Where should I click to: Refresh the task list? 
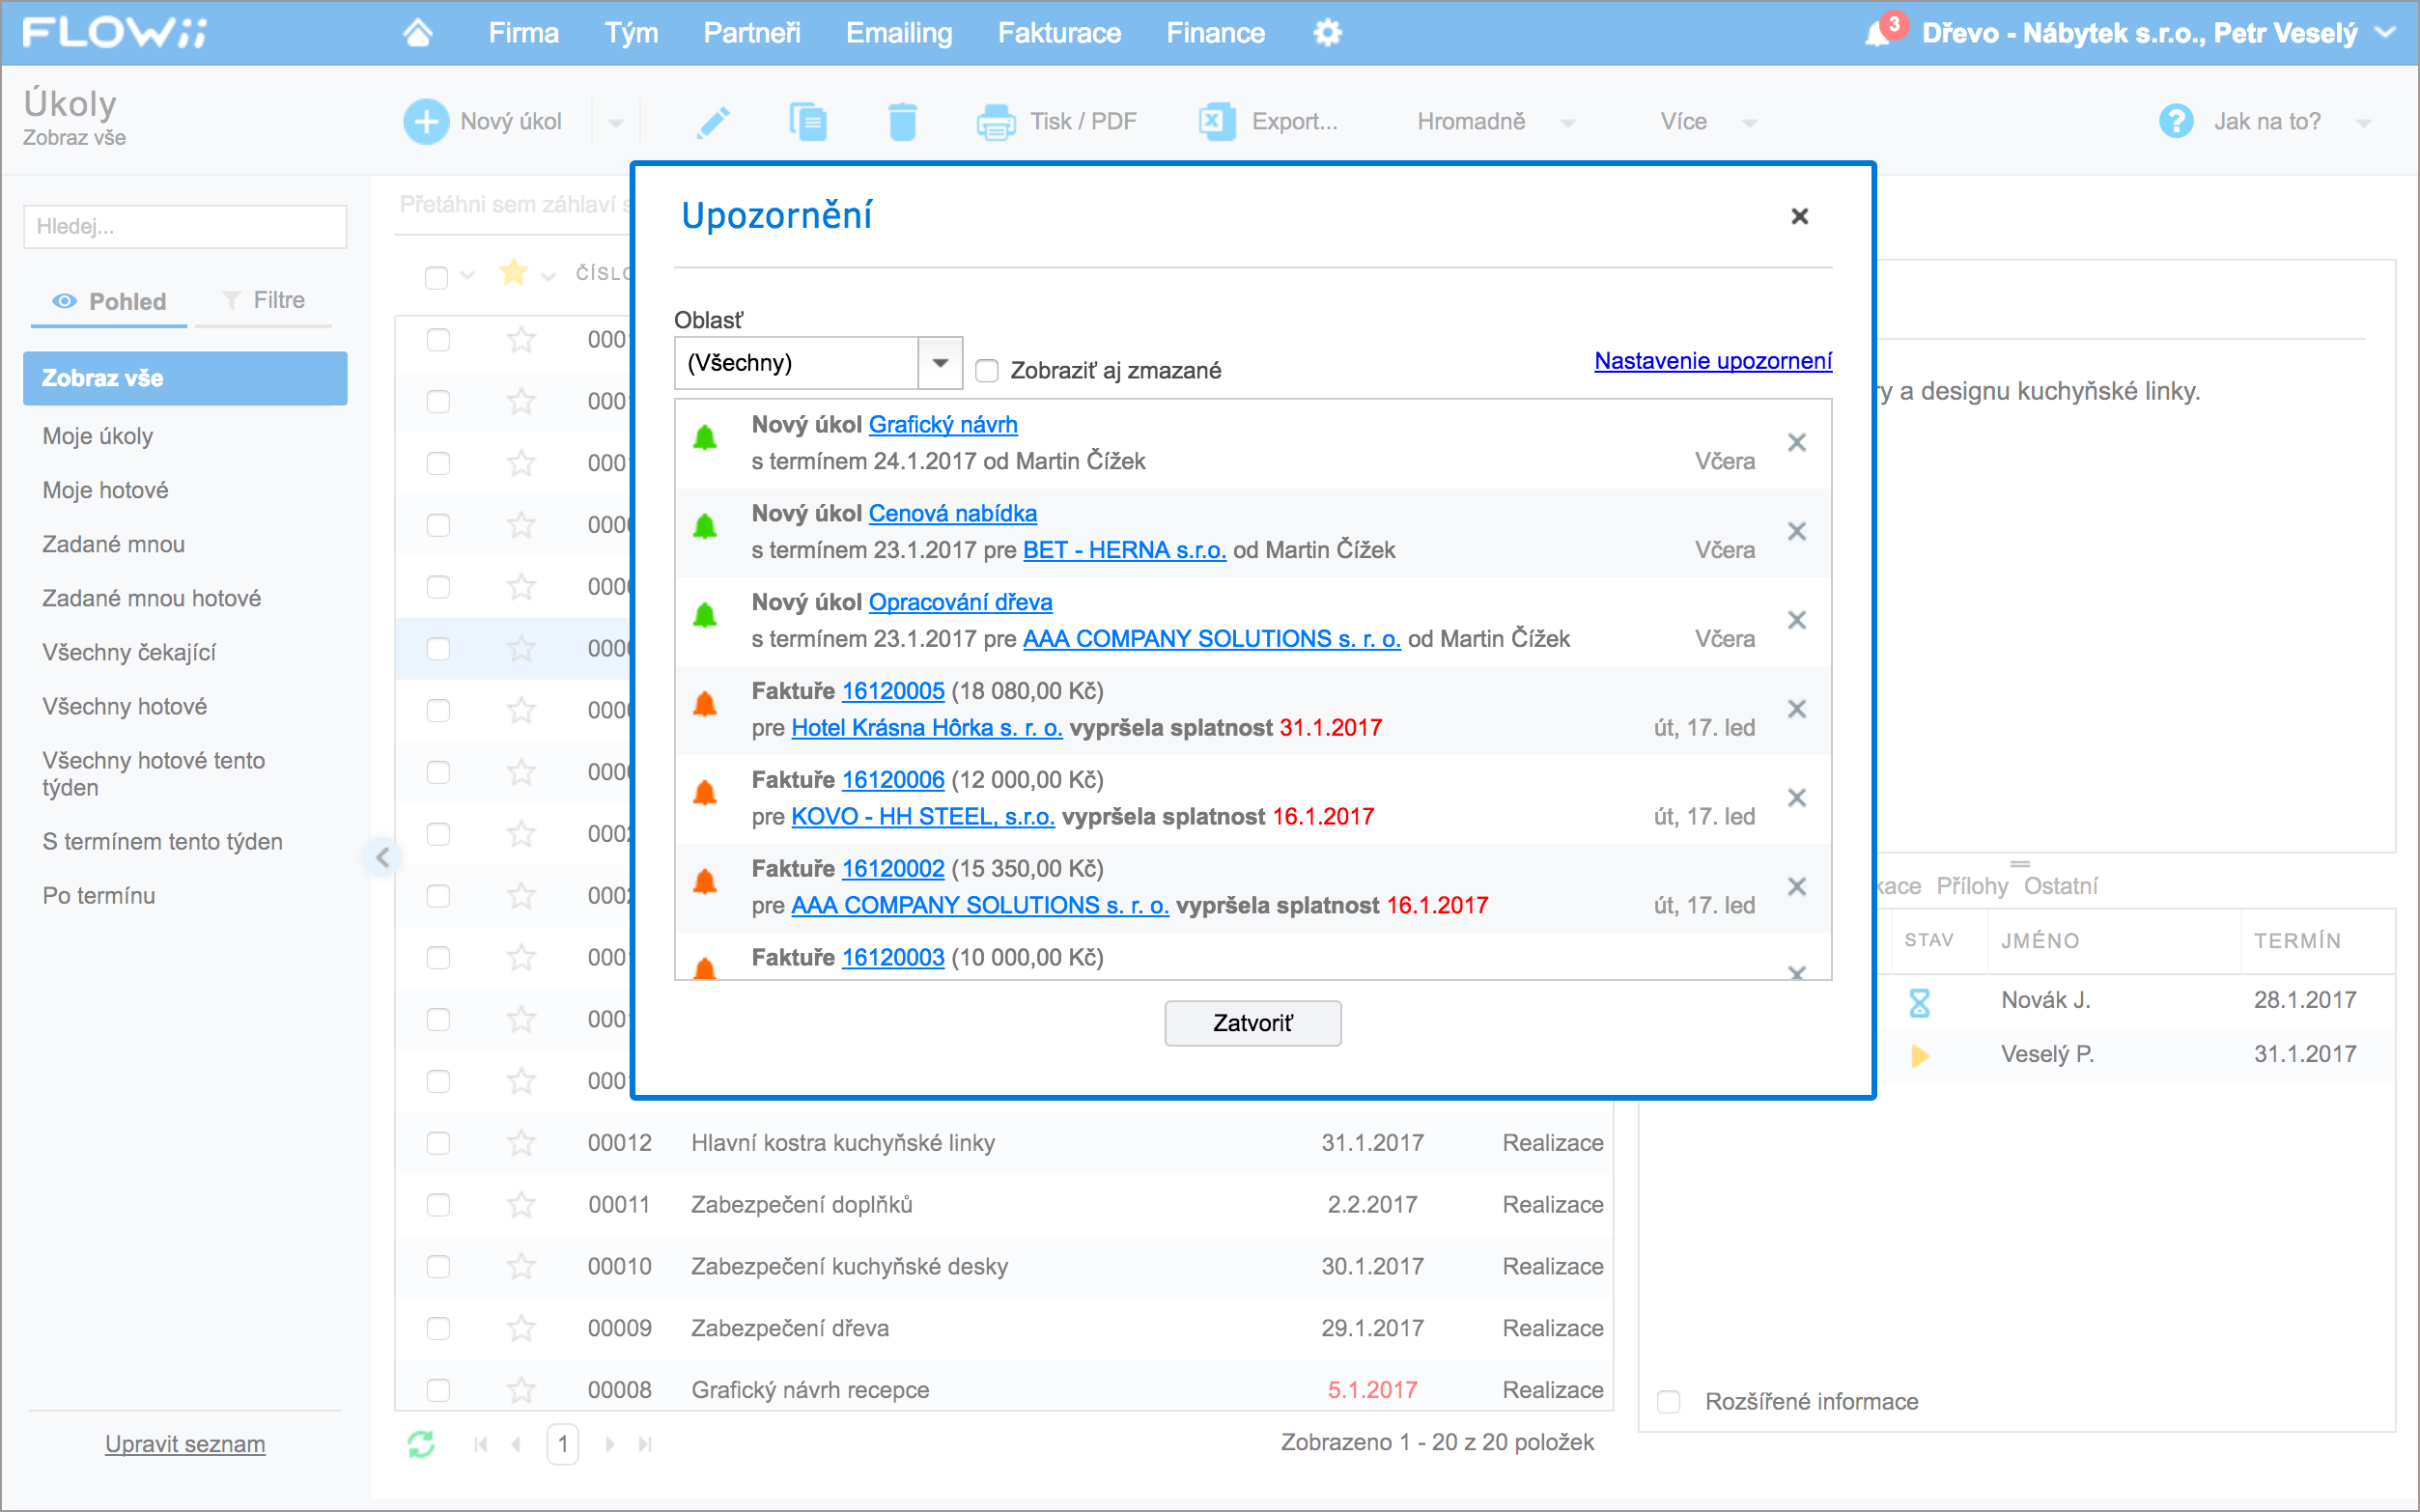(421, 1444)
